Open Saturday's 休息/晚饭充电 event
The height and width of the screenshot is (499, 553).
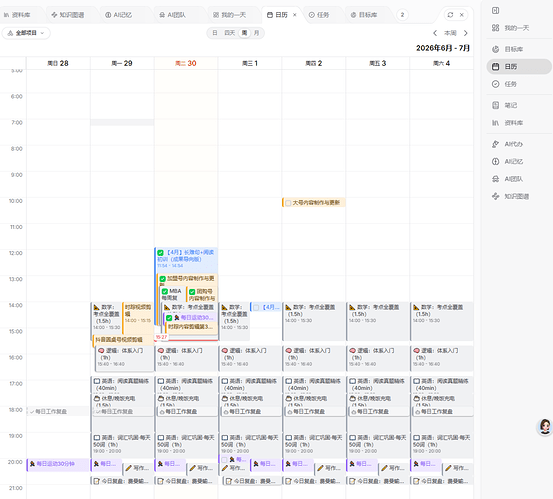click(442, 399)
